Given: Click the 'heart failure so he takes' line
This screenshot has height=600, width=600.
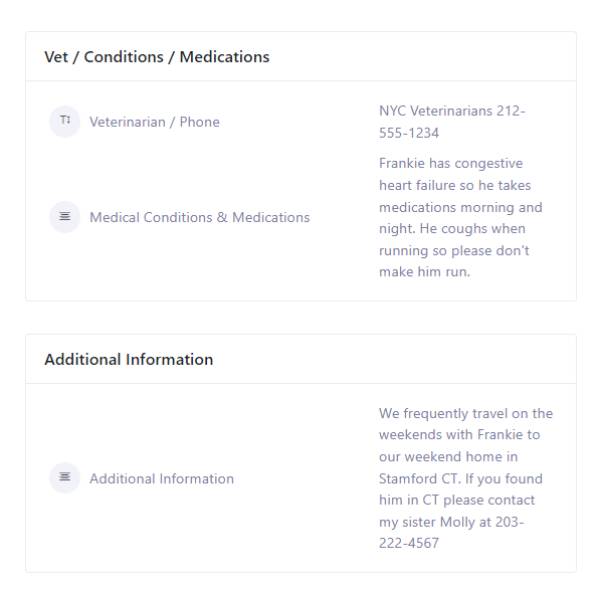Looking at the screenshot, I should (455, 185).
